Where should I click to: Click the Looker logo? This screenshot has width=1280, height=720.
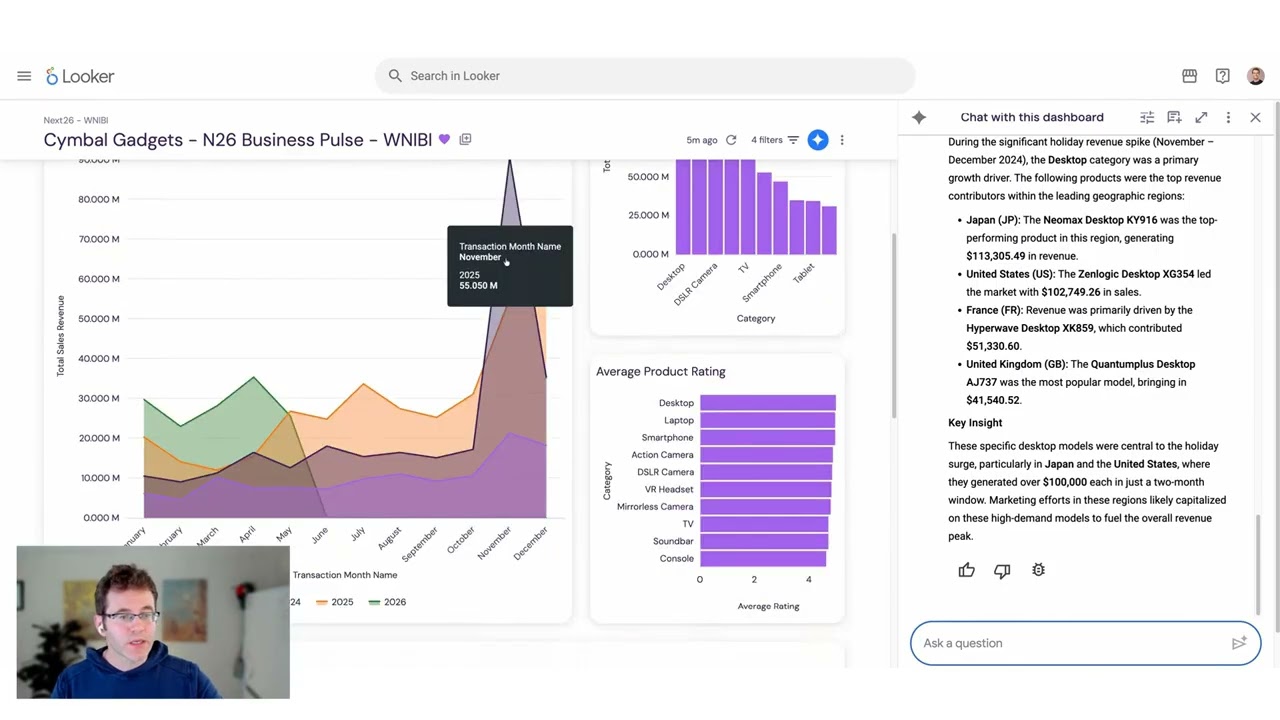click(80, 76)
